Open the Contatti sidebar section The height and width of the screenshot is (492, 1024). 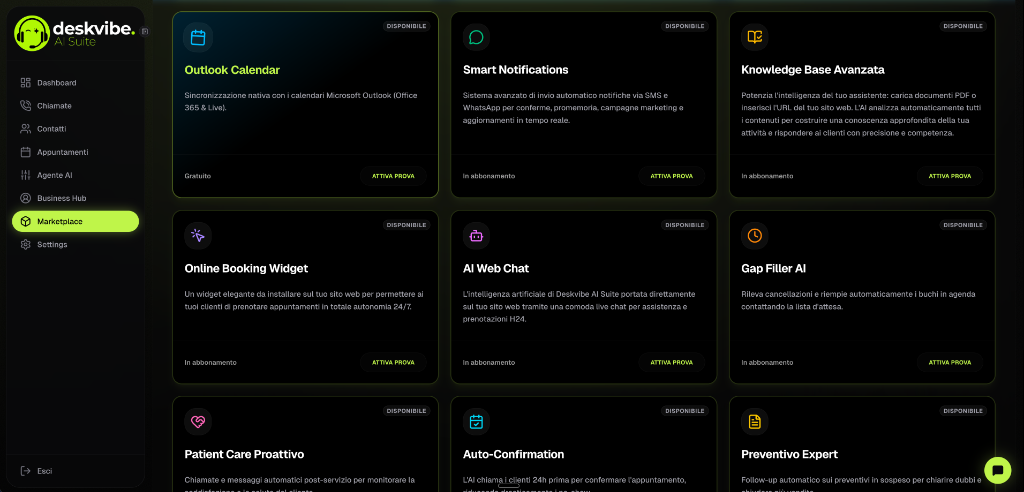pos(51,129)
